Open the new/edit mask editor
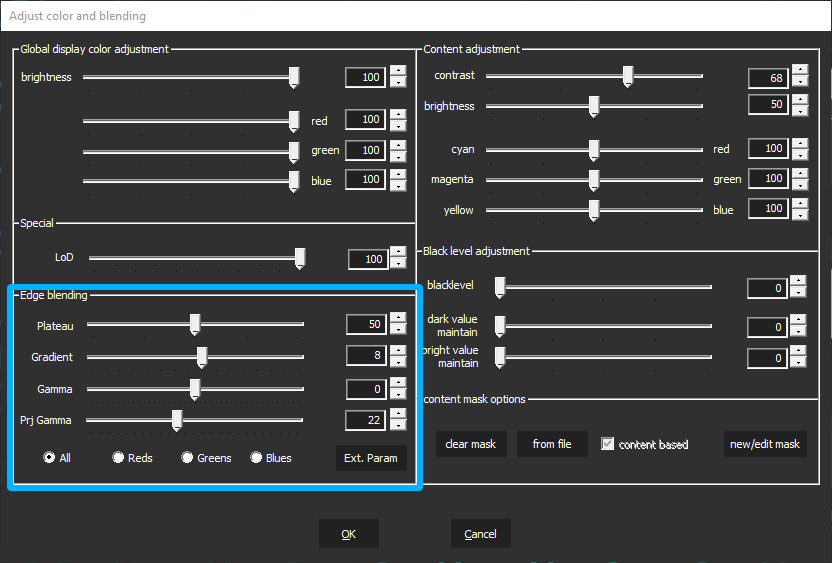 point(765,444)
